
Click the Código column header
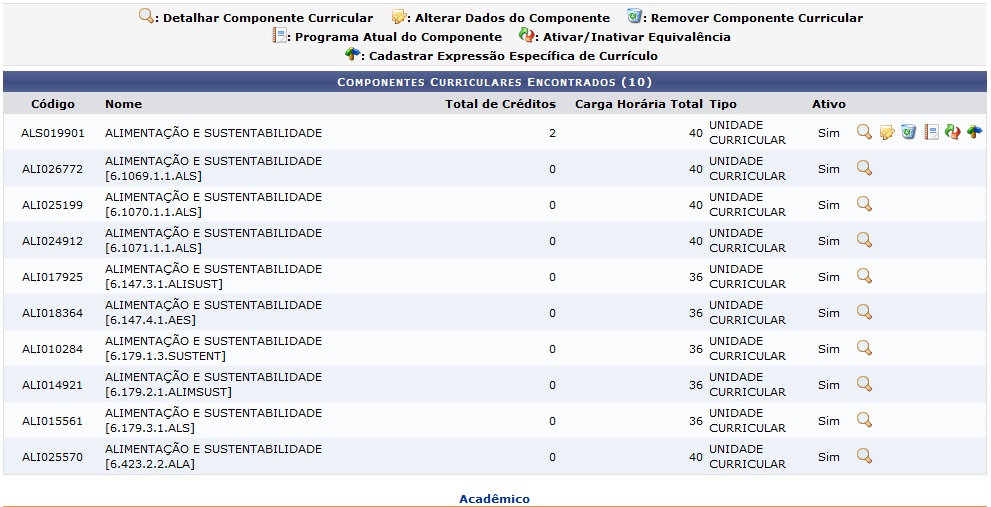tap(53, 104)
